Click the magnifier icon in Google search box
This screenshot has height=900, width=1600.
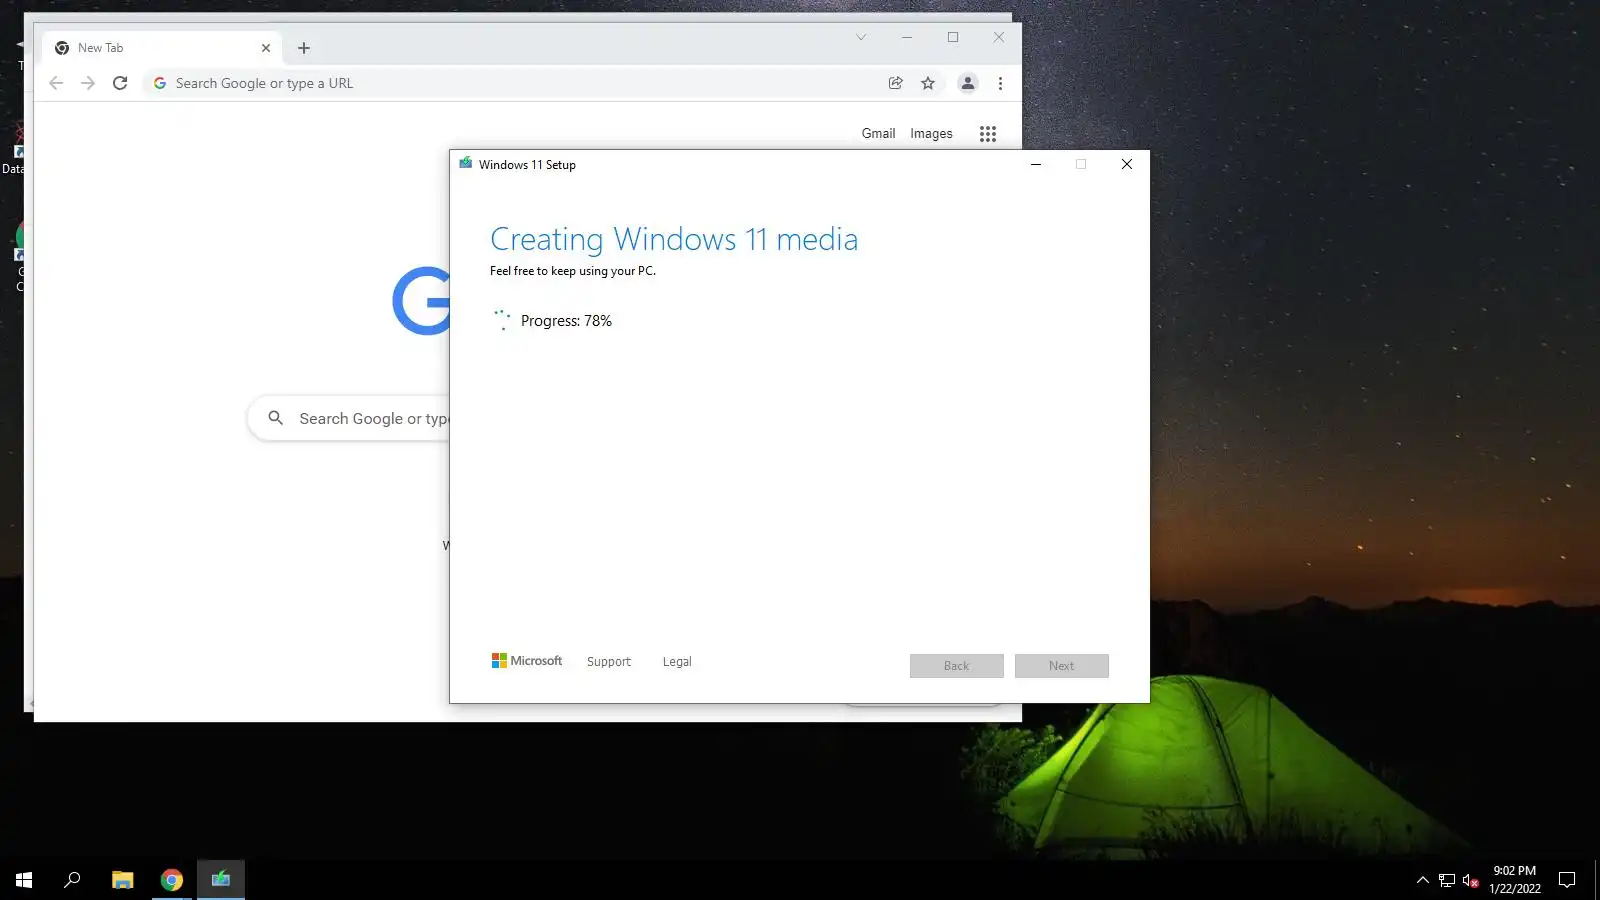click(276, 418)
